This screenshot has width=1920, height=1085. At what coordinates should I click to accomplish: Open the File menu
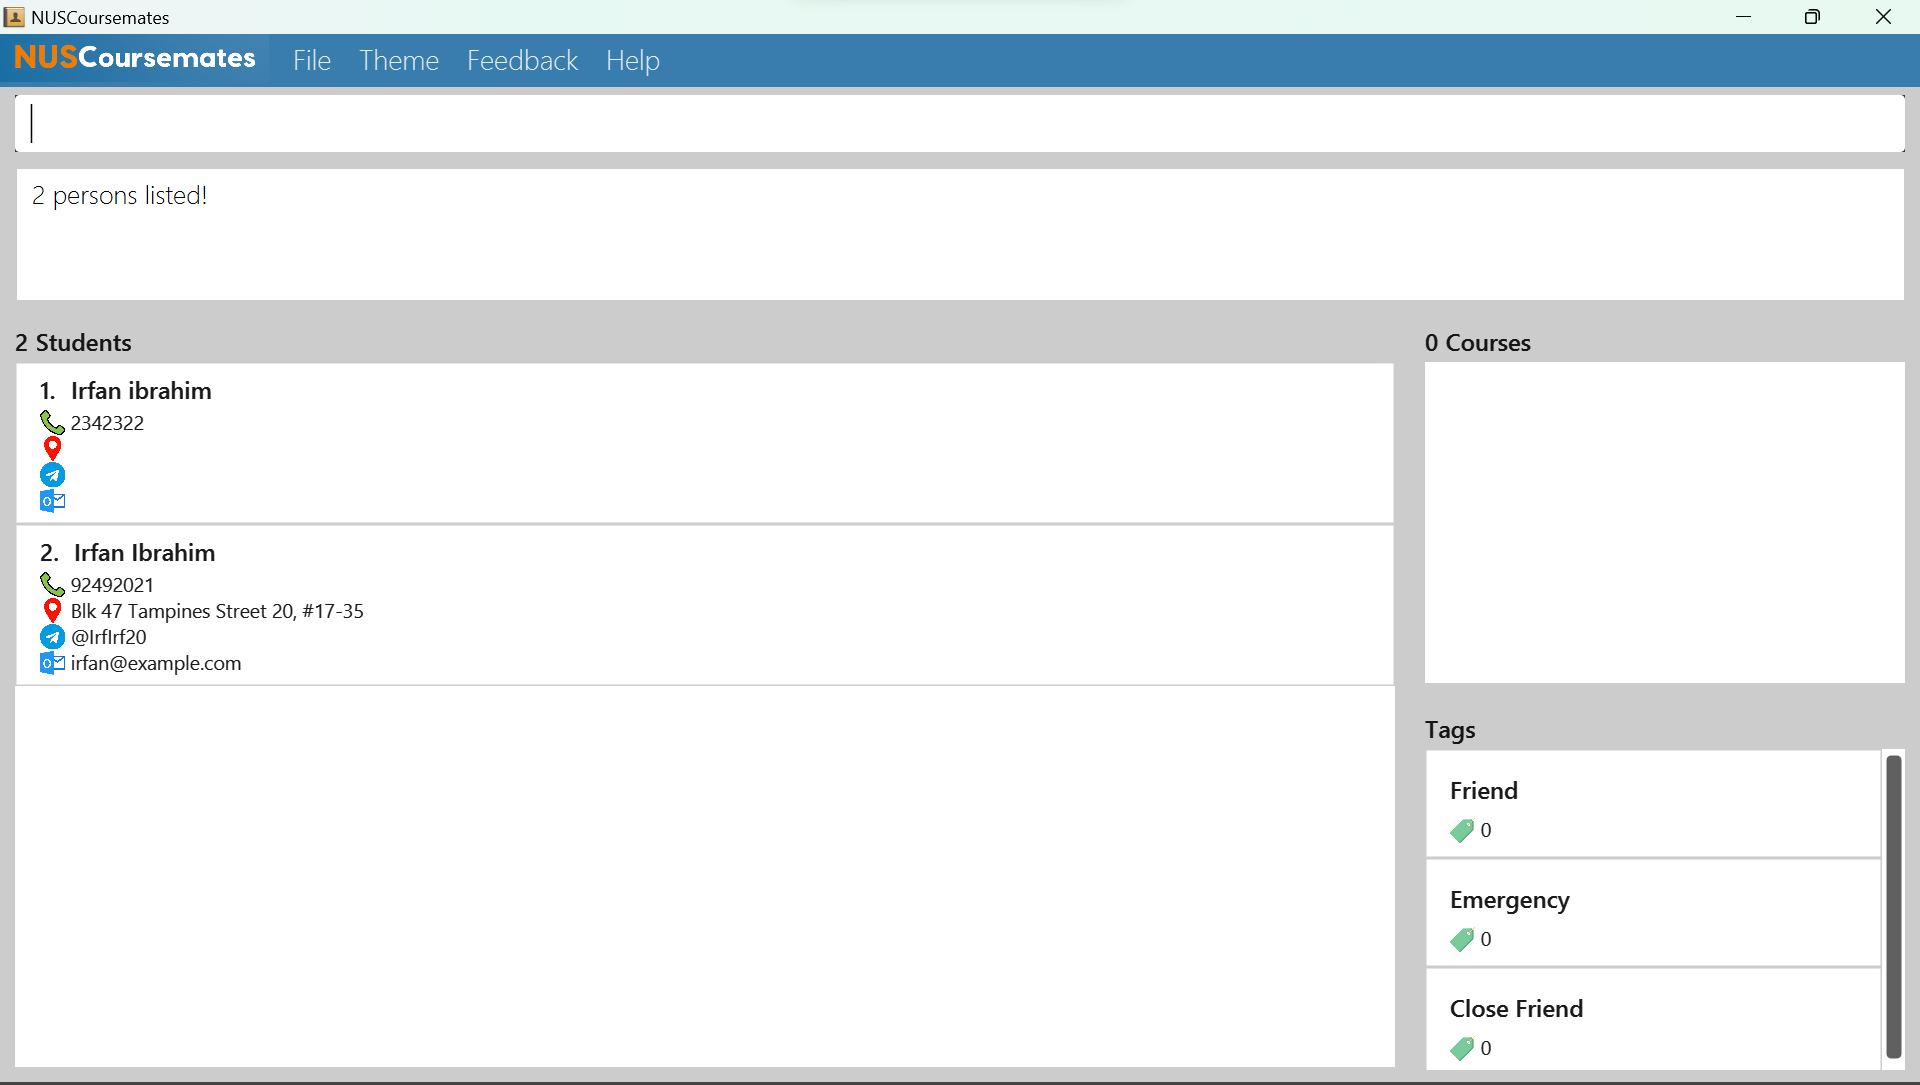(311, 60)
